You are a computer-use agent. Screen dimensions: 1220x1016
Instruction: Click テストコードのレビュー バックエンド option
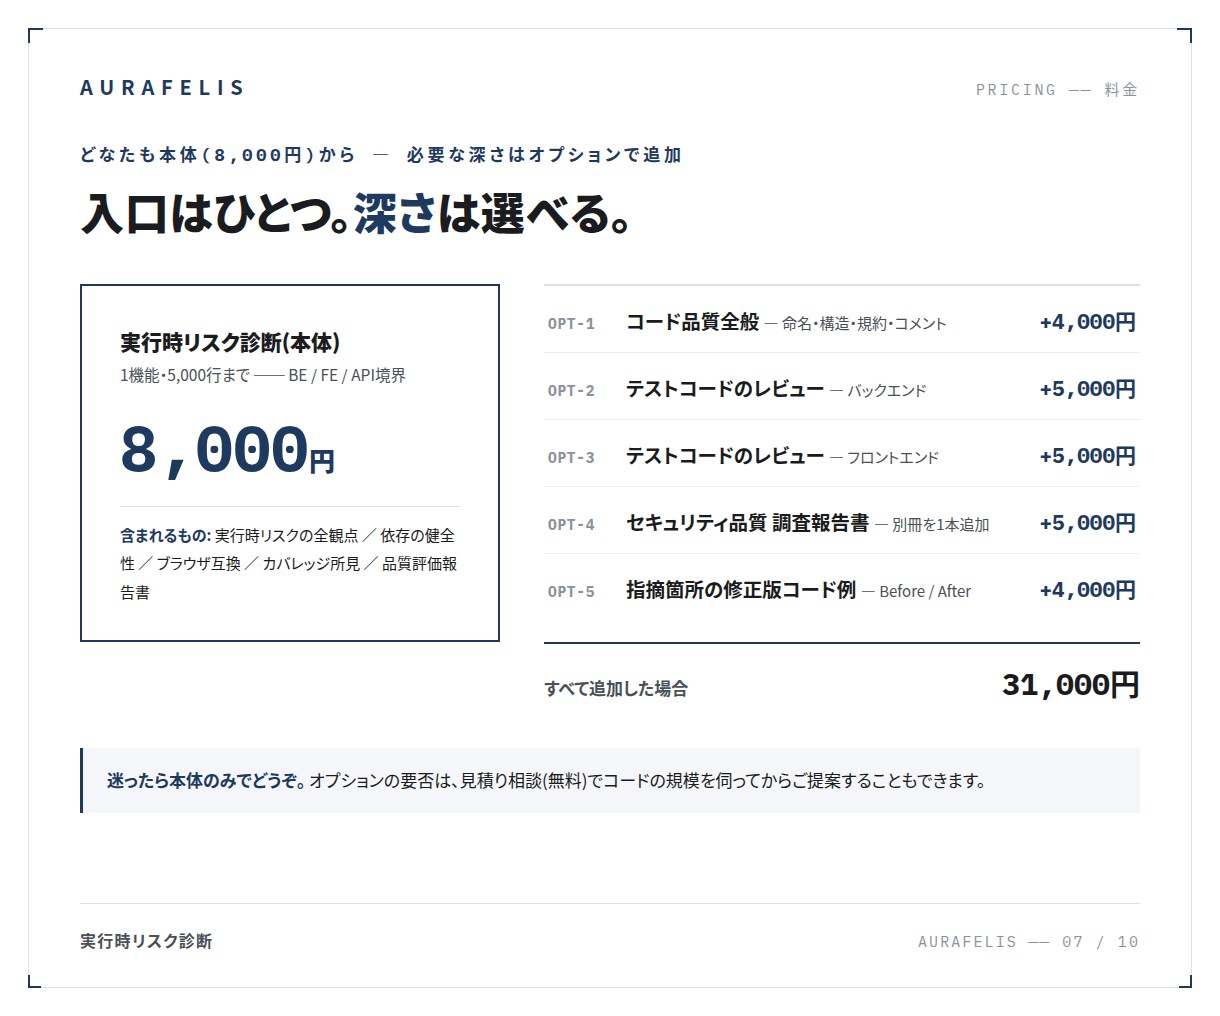click(x=776, y=389)
